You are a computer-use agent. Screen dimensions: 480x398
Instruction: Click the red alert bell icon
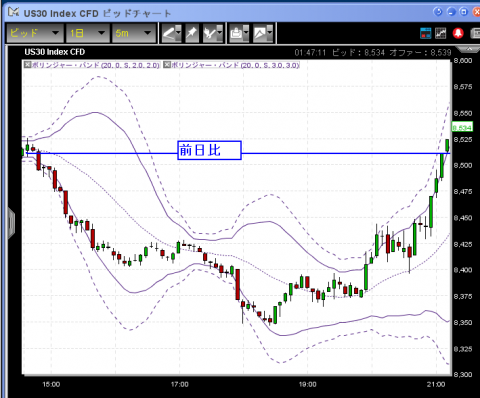point(458,33)
